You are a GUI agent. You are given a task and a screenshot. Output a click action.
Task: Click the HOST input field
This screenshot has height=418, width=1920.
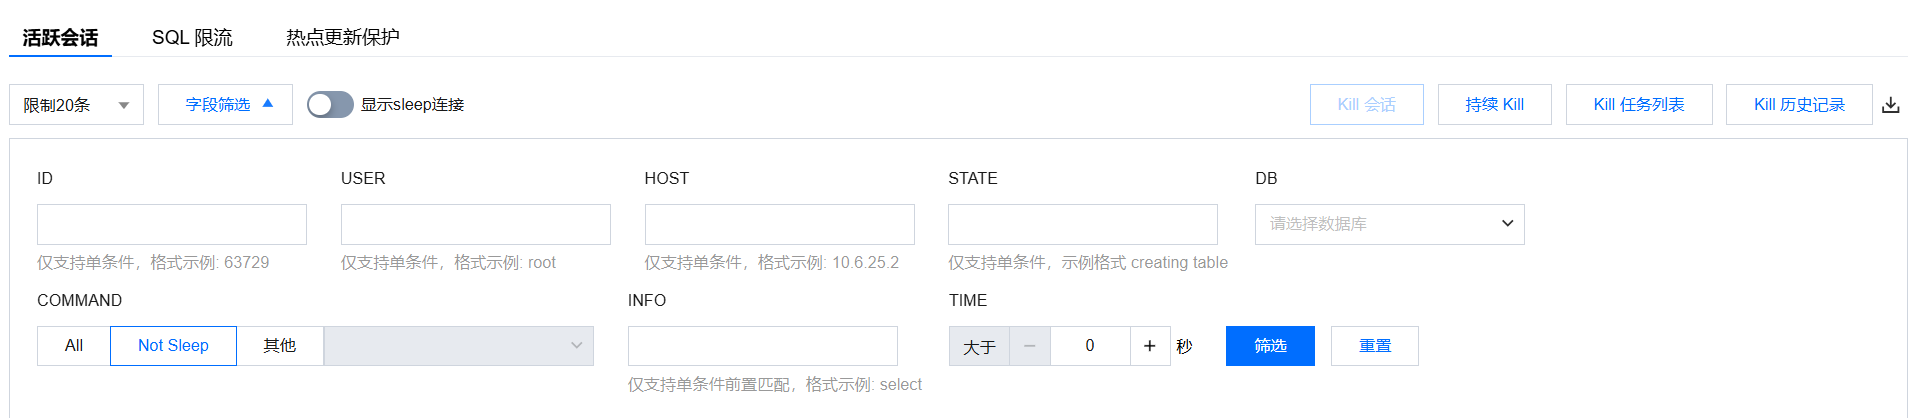[779, 224]
